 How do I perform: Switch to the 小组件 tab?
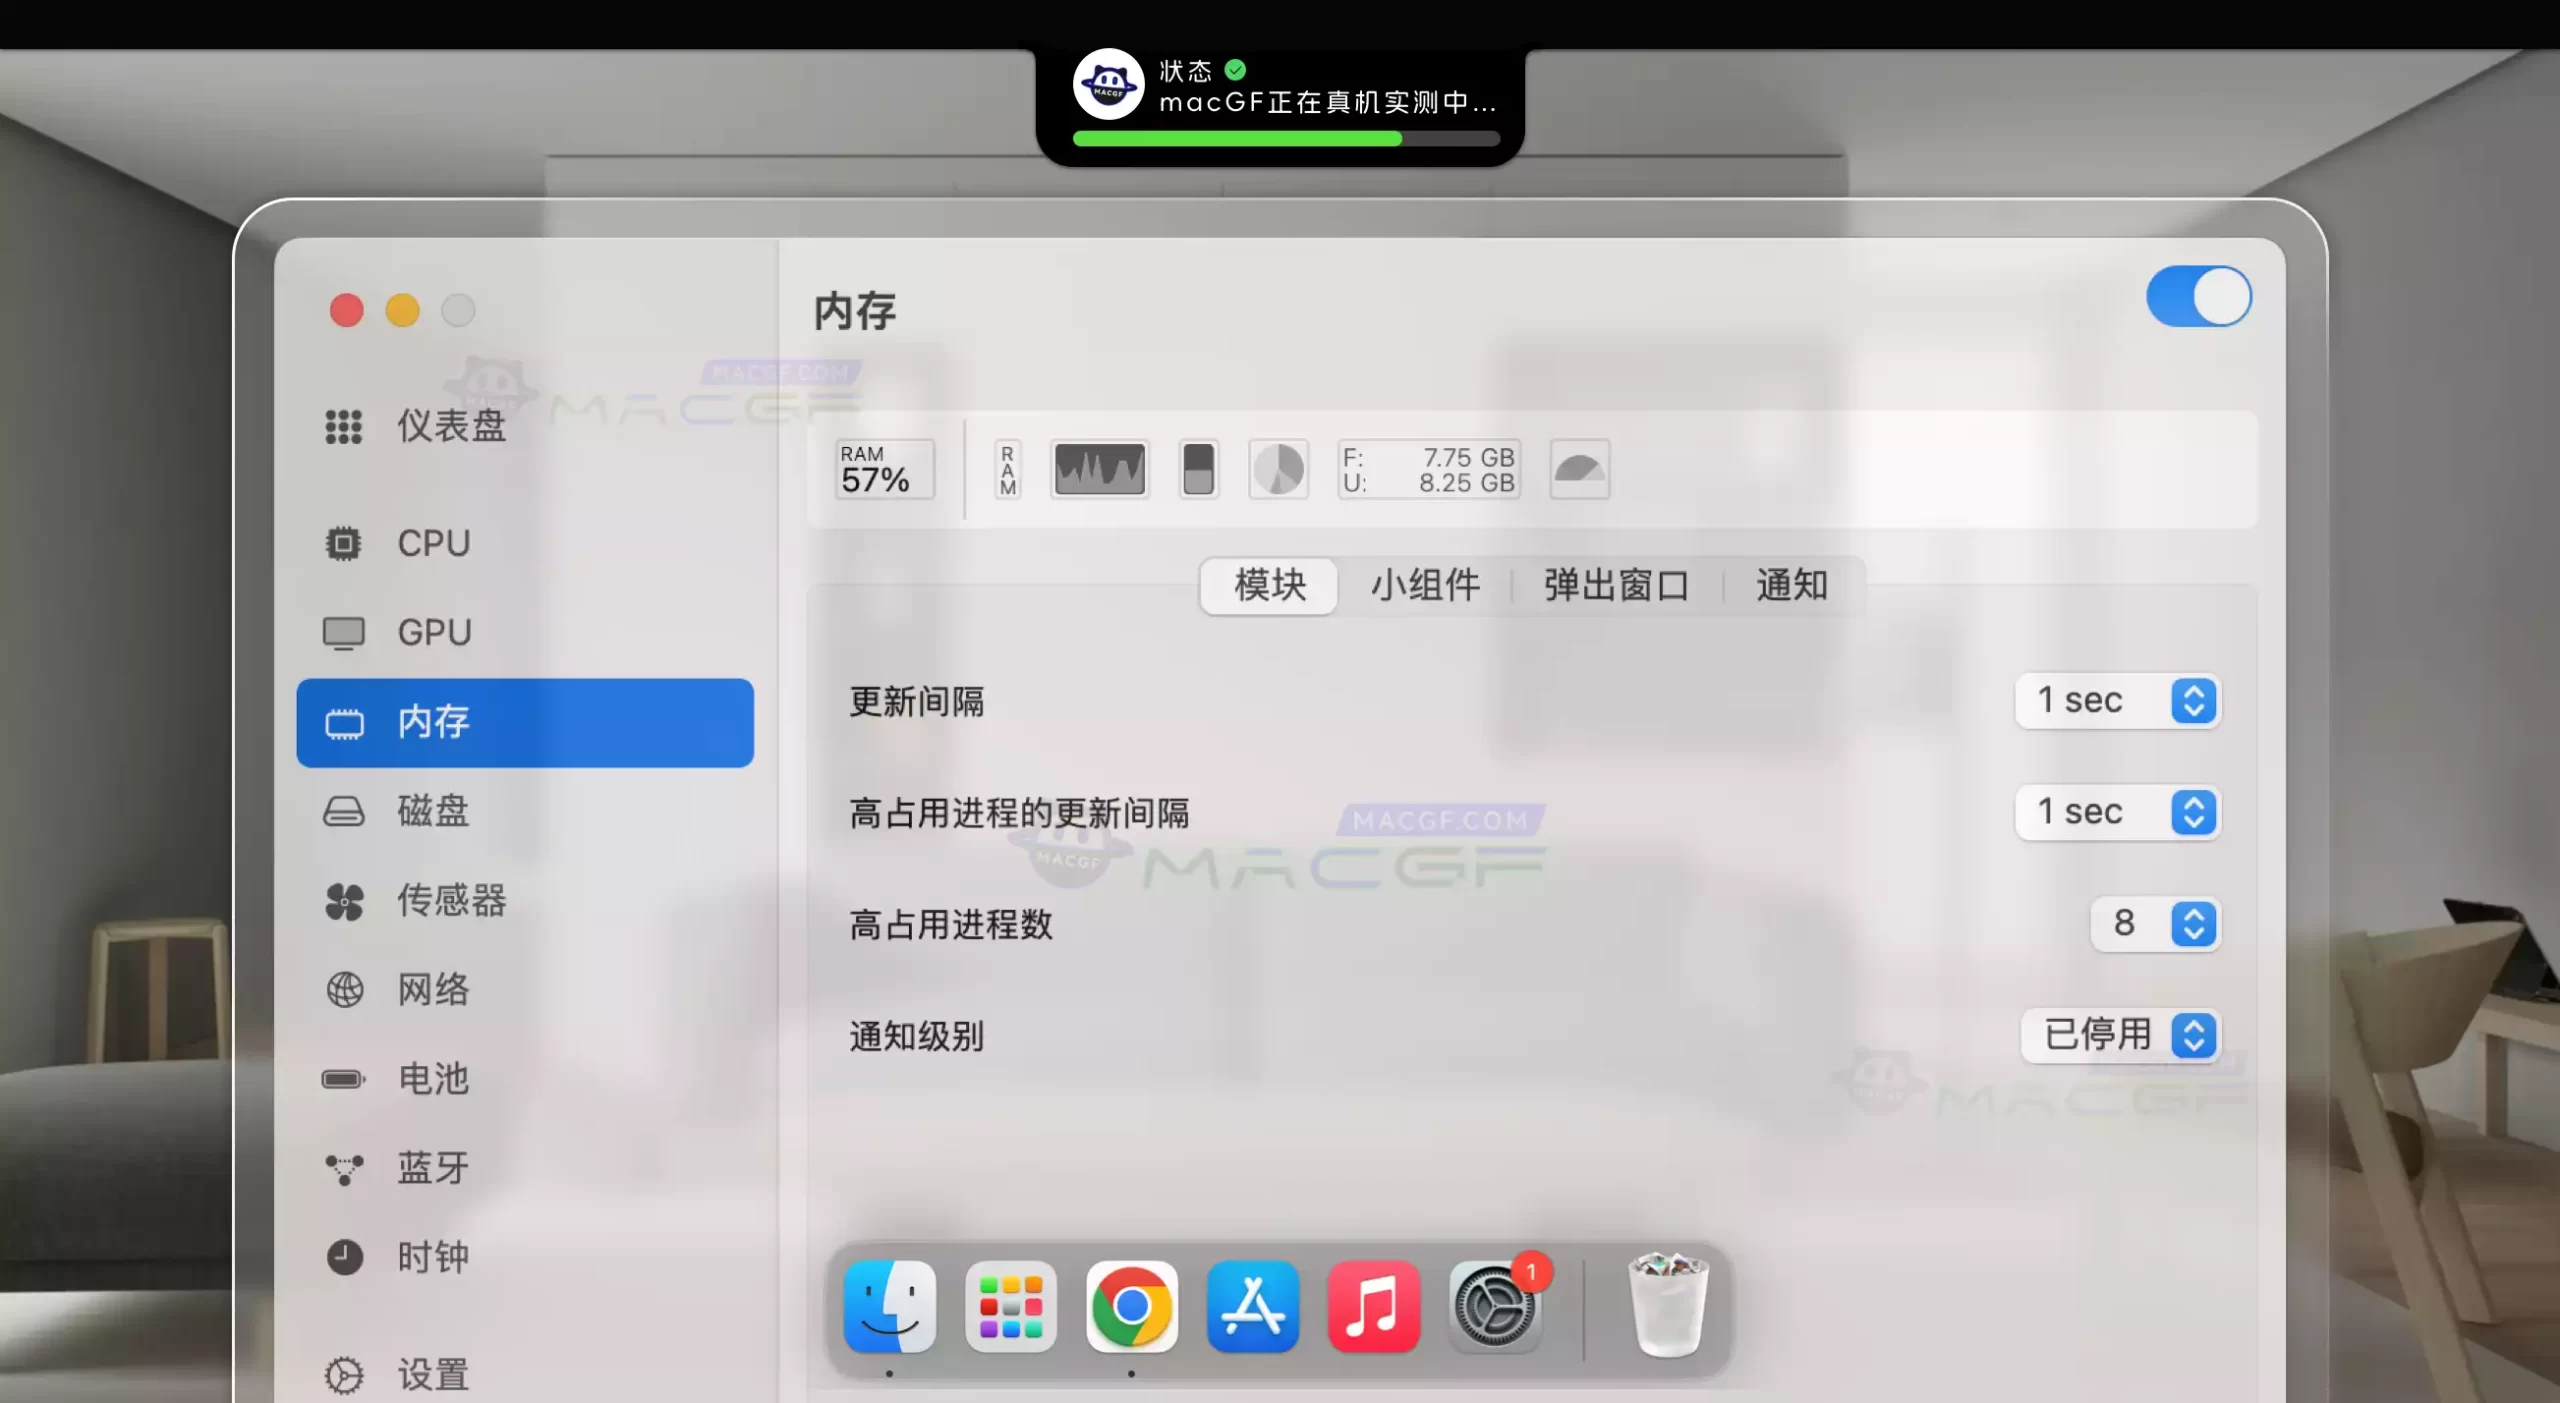pos(1424,585)
